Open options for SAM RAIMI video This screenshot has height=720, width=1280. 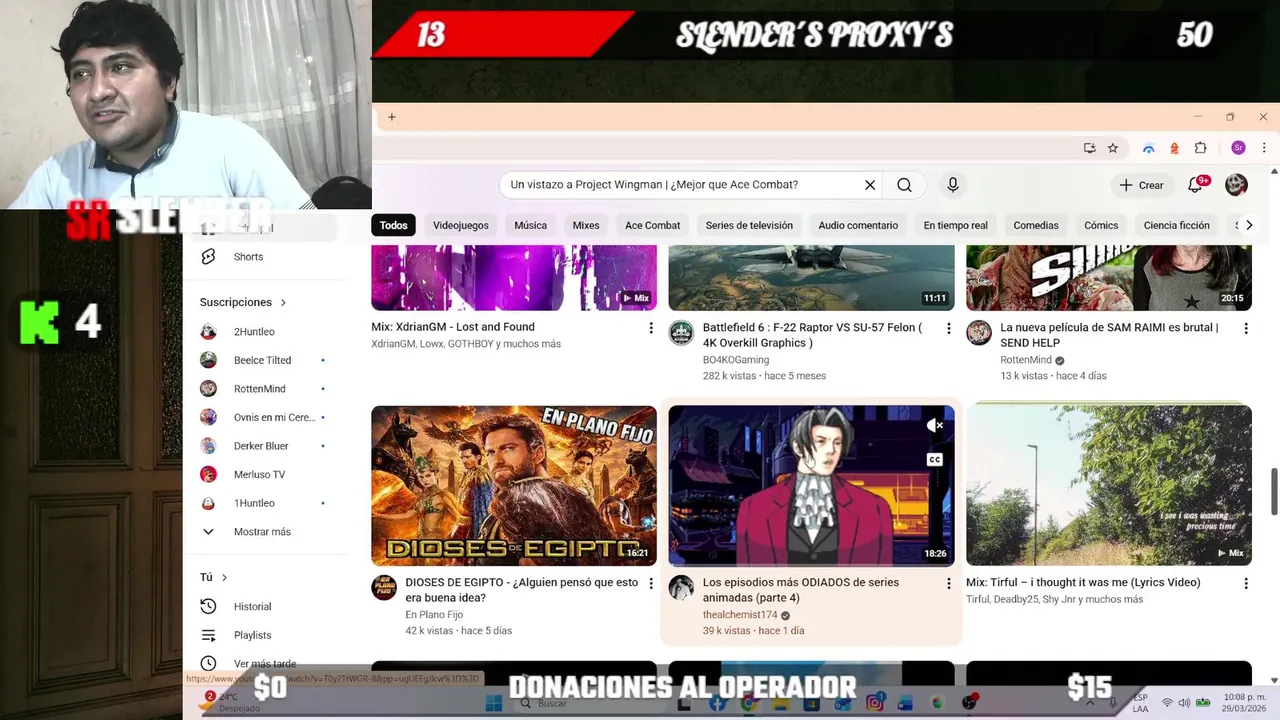point(1246,328)
